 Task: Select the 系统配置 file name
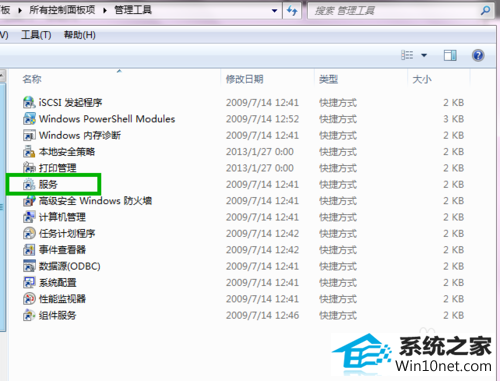point(57,282)
